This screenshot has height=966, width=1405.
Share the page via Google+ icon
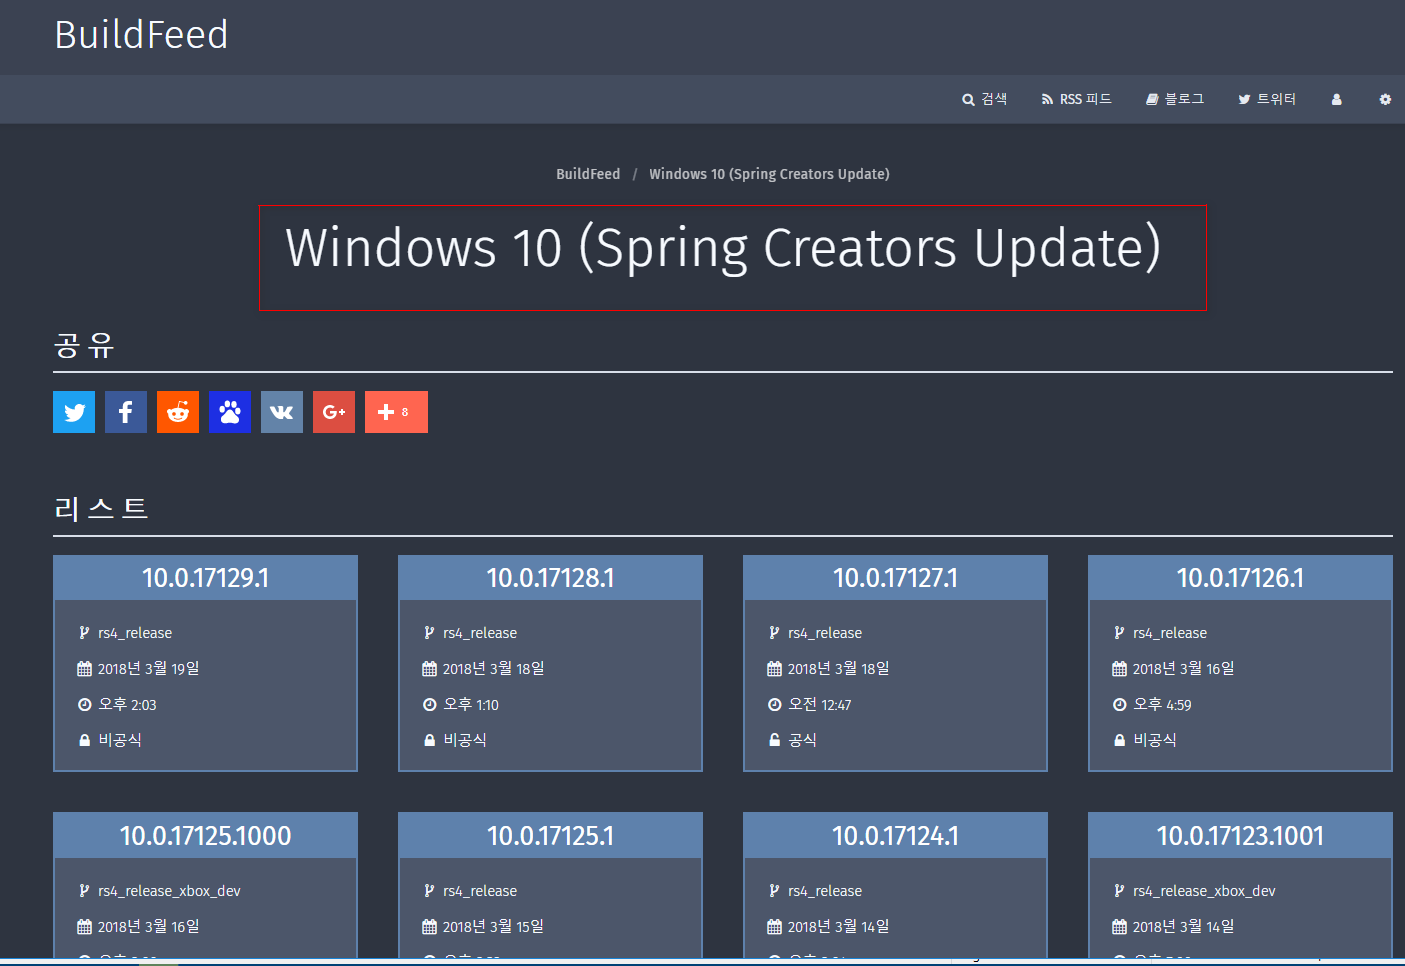(x=334, y=412)
